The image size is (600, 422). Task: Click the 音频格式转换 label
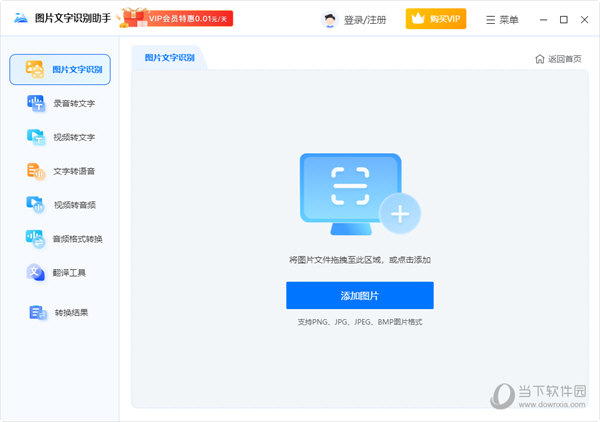(x=78, y=239)
